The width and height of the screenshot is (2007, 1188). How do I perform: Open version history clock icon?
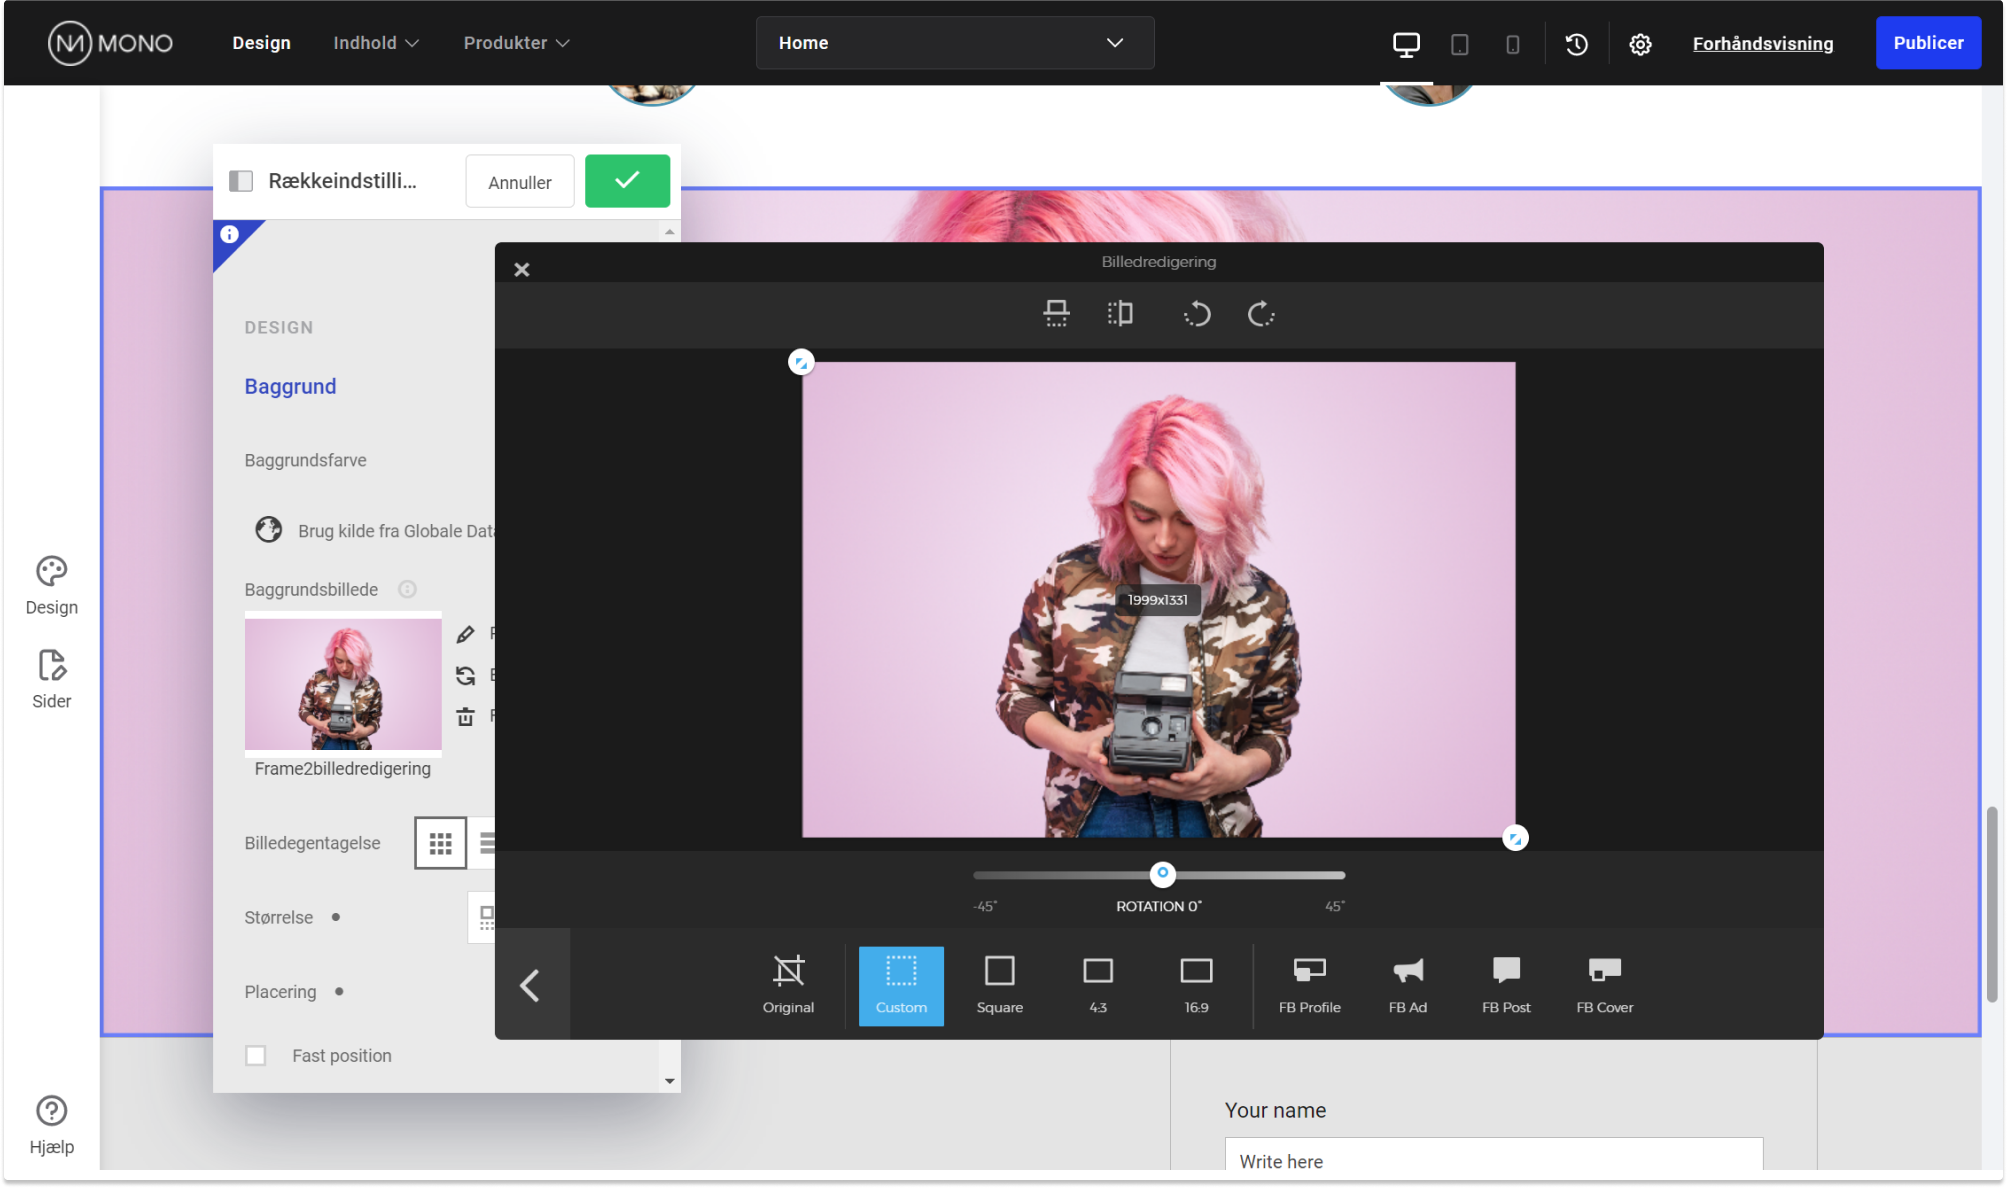coord(1576,44)
